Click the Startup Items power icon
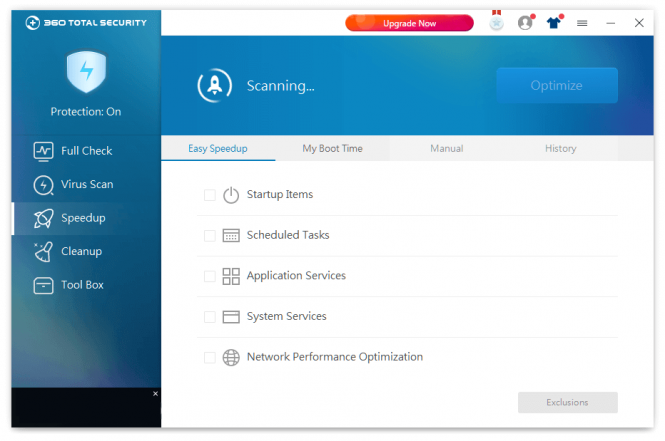 [x=231, y=195]
